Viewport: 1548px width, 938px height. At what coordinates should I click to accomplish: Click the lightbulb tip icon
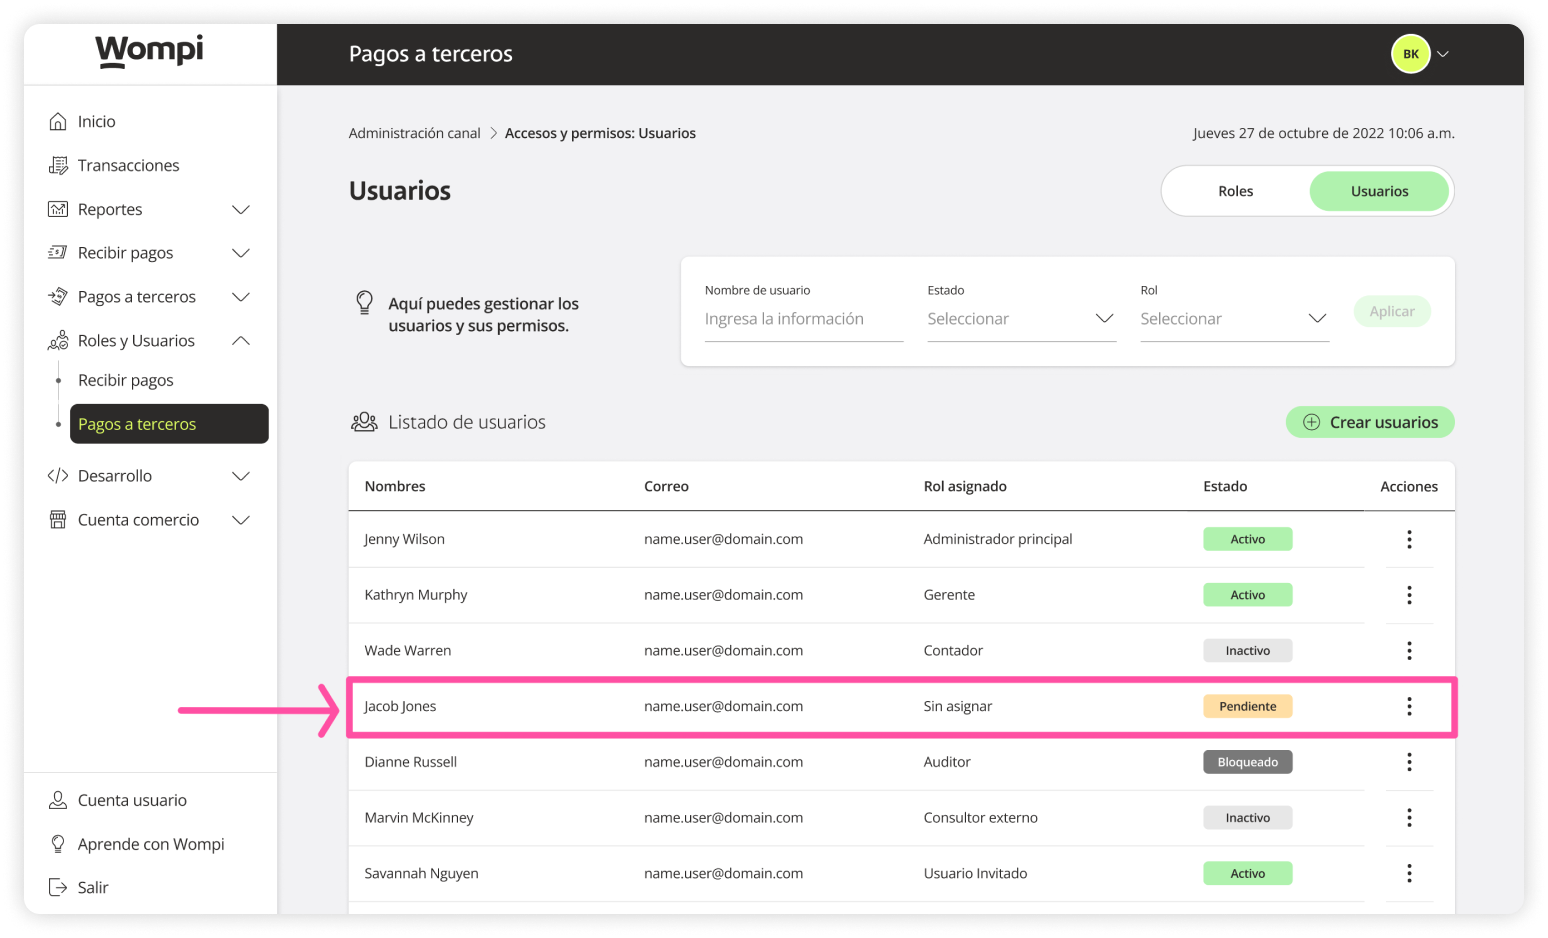(364, 304)
